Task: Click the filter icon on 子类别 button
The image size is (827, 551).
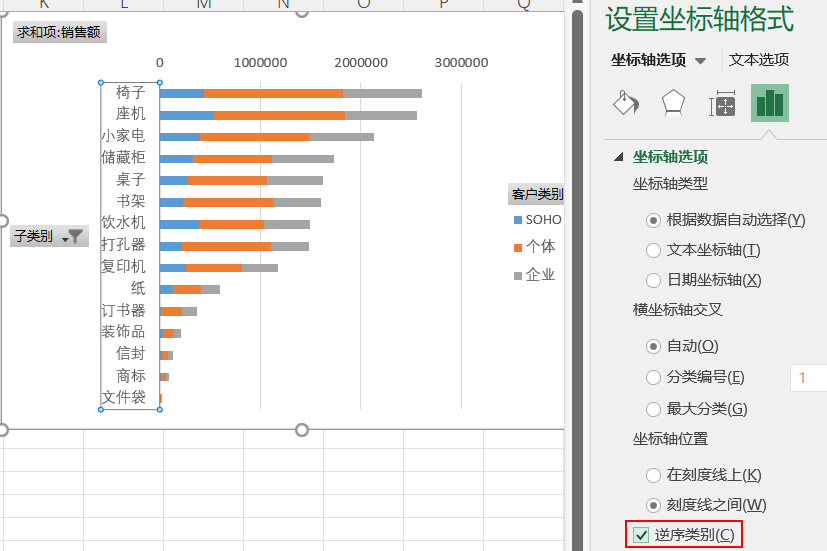Action: tap(76, 237)
